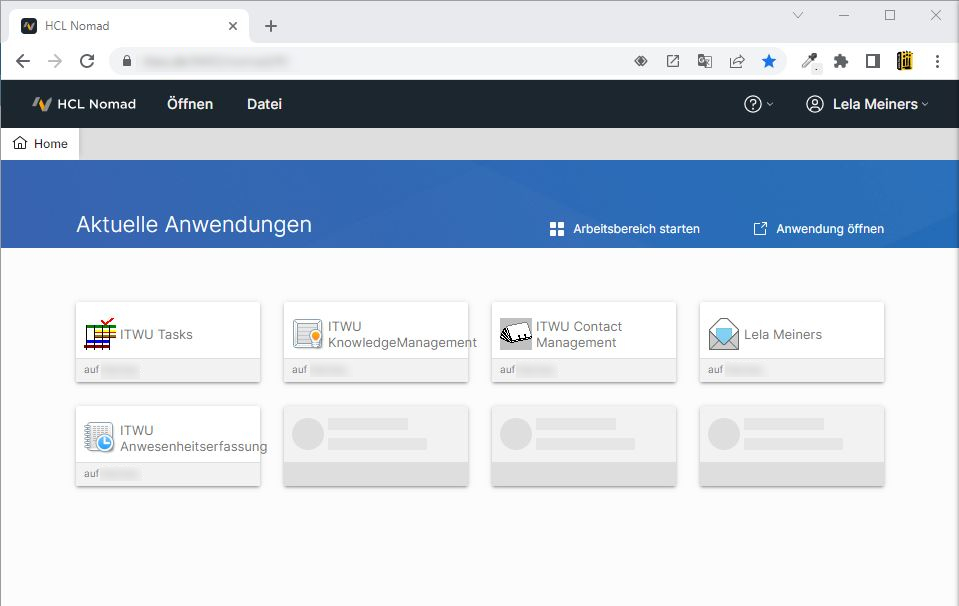
Task: Click the padlock site info icon
Action: [x=127, y=61]
